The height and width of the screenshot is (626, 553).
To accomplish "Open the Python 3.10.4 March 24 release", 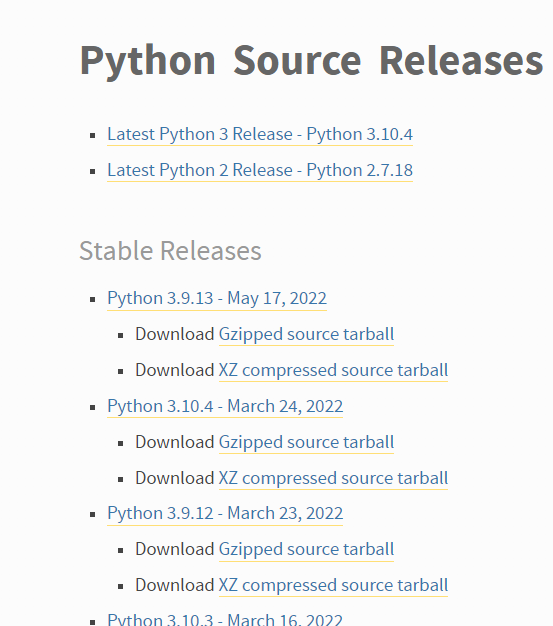I will point(225,406).
